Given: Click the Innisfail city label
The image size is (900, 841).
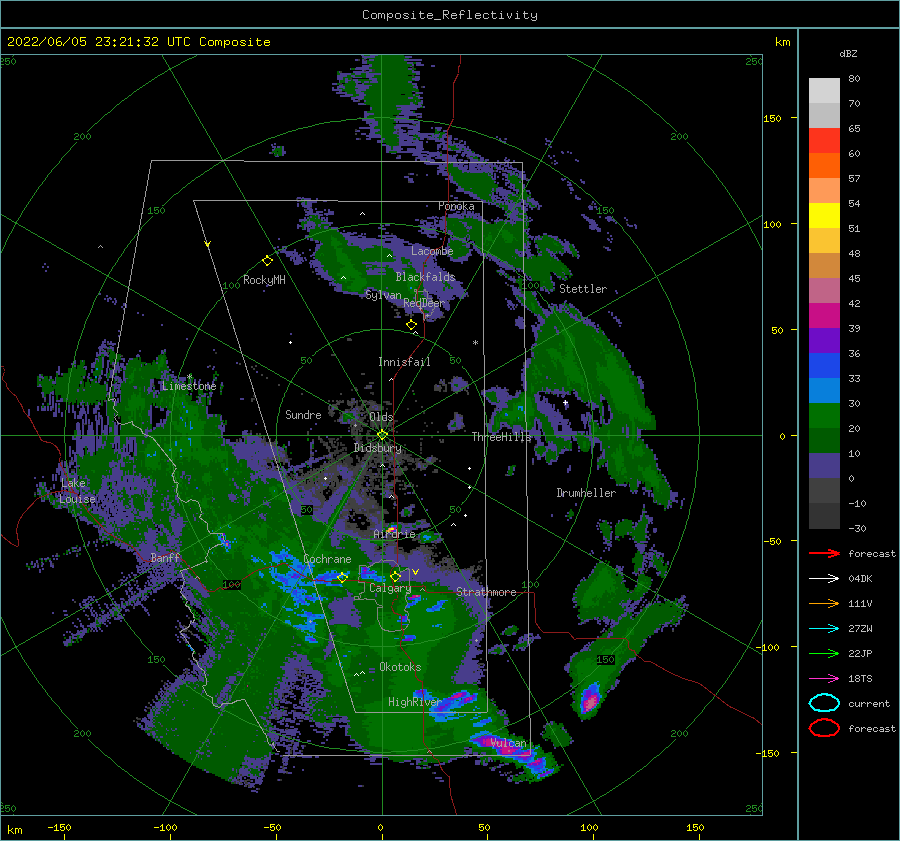Looking at the screenshot, I should pos(404,362).
